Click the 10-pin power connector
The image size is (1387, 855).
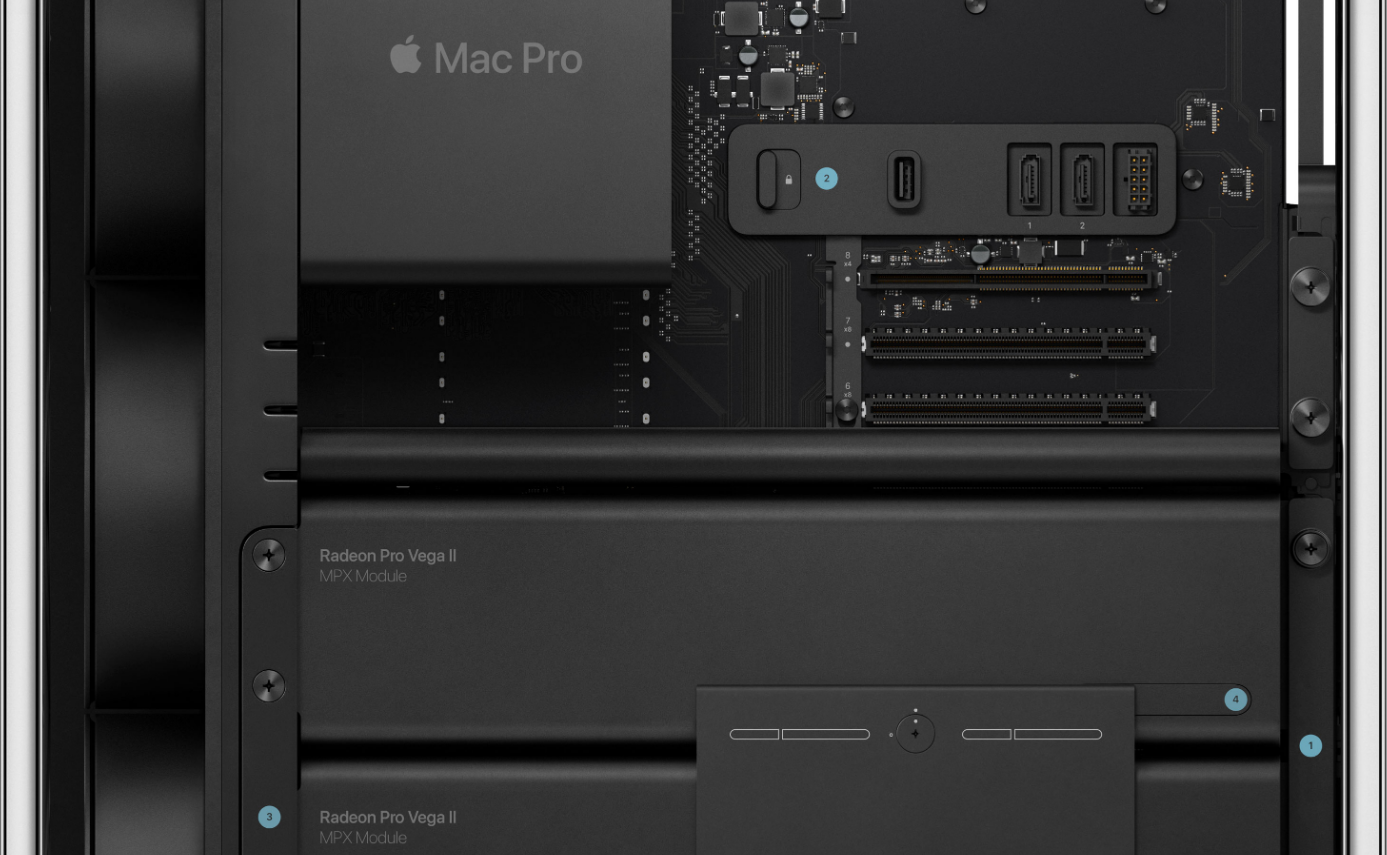[x=1135, y=180]
